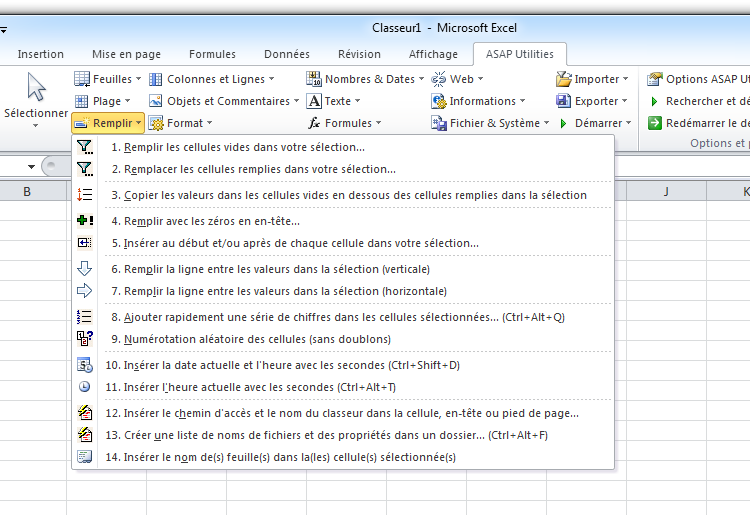This screenshot has height=515, width=750.
Task: Switch to the Révision tab
Action: coord(359,54)
